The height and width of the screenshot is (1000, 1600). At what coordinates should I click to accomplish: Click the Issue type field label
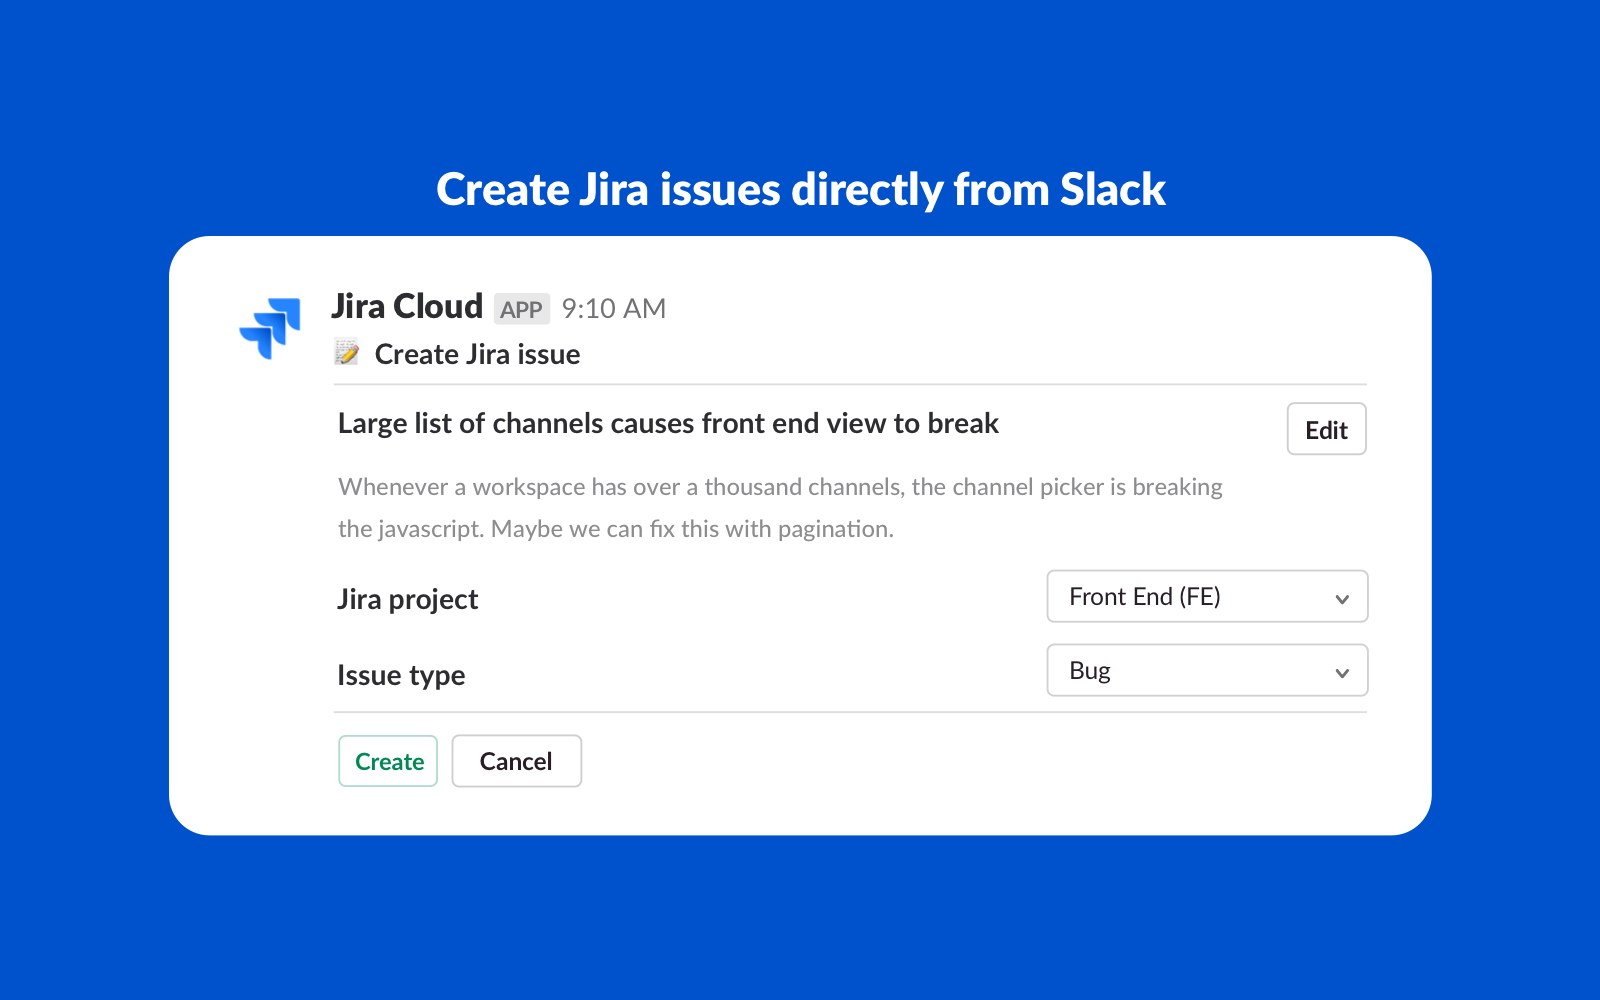pos(400,675)
